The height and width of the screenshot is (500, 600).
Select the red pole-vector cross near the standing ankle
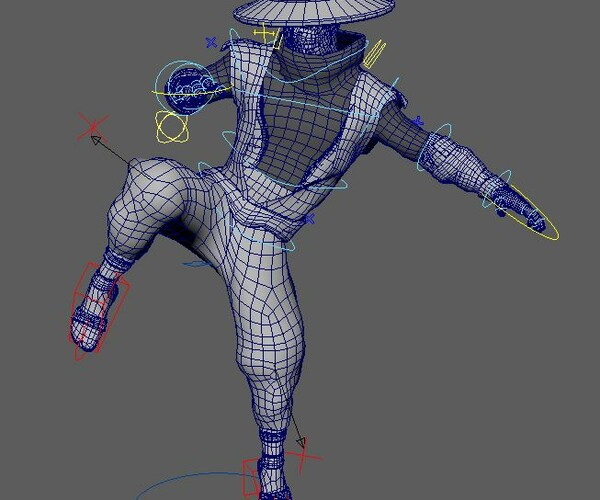(303, 457)
